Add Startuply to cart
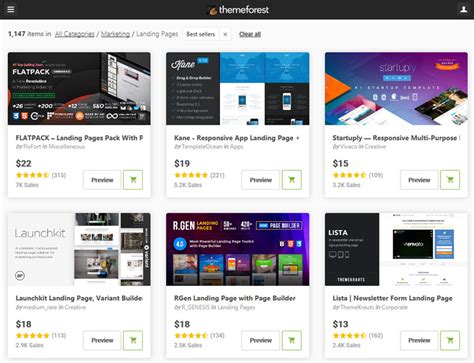The image size is (474, 363). tap(450, 180)
